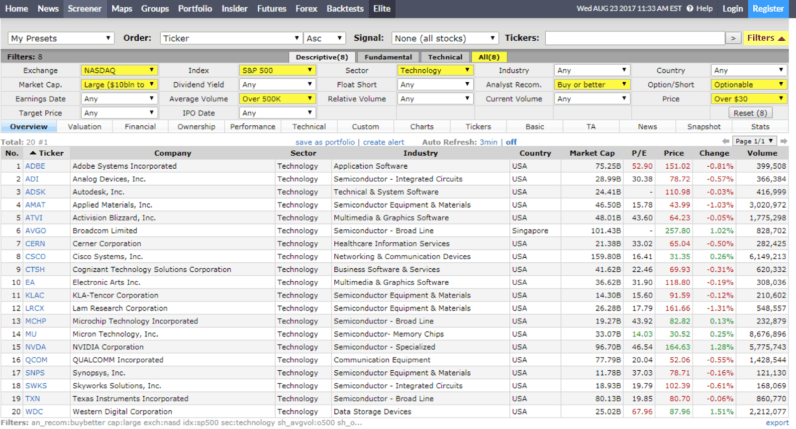Open the Maps menu item

click(x=122, y=9)
